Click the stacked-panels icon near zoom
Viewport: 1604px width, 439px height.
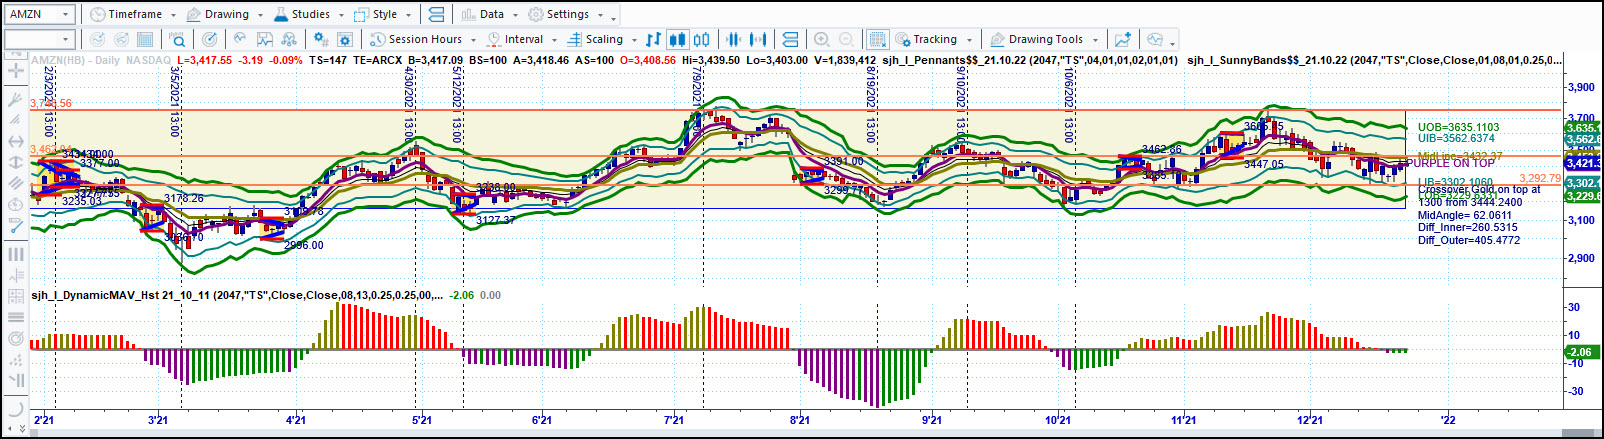click(790, 39)
